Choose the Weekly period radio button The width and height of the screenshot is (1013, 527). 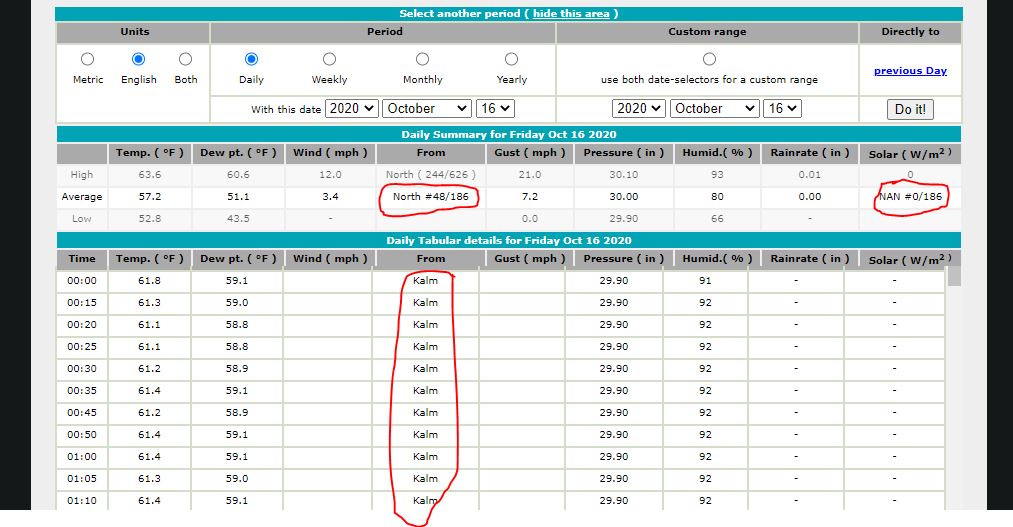329,59
